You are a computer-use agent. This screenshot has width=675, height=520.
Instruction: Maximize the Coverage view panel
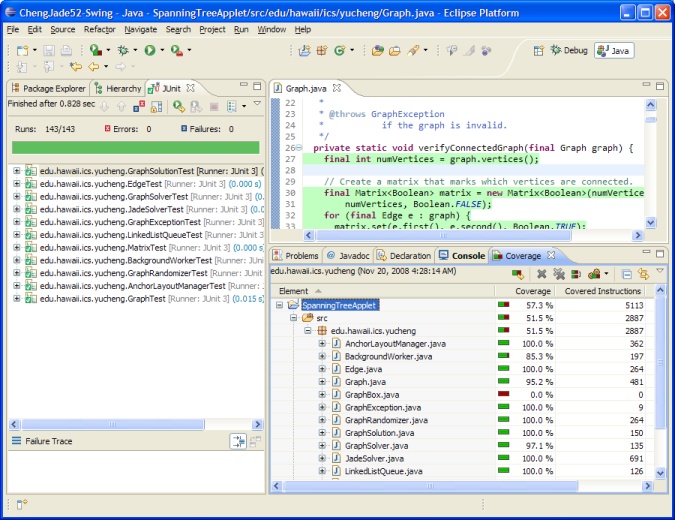click(x=660, y=254)
